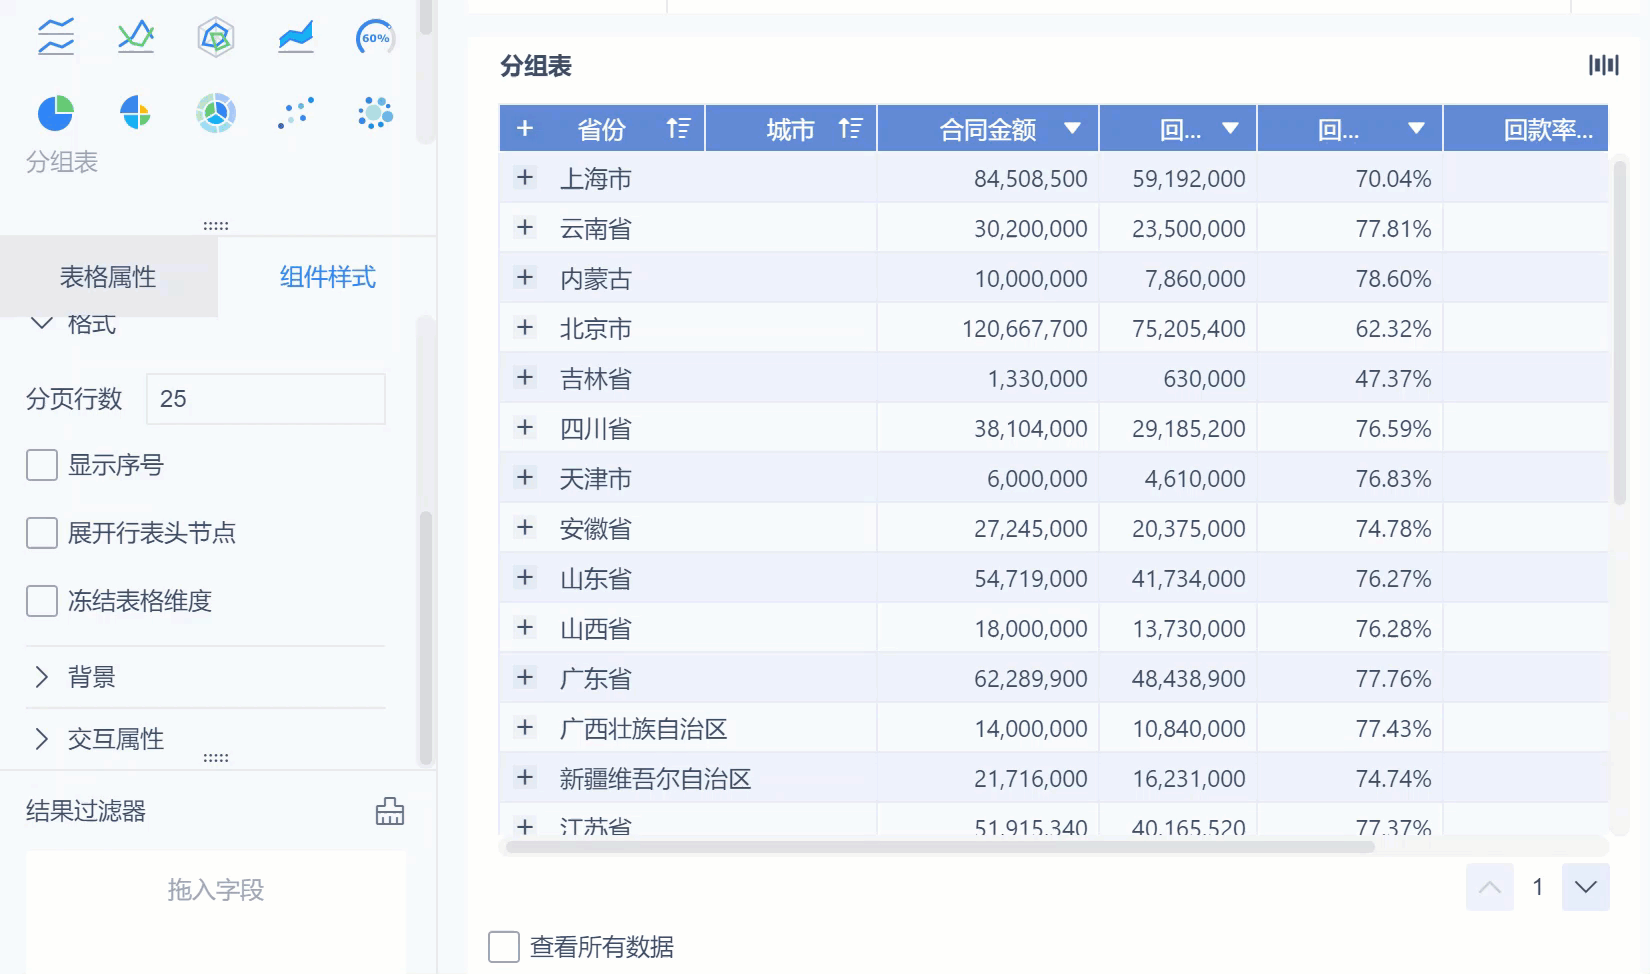This screenshot has width=1650, height=974.
Task: Expand the 背景 section
Action: (x=42, y=677)
